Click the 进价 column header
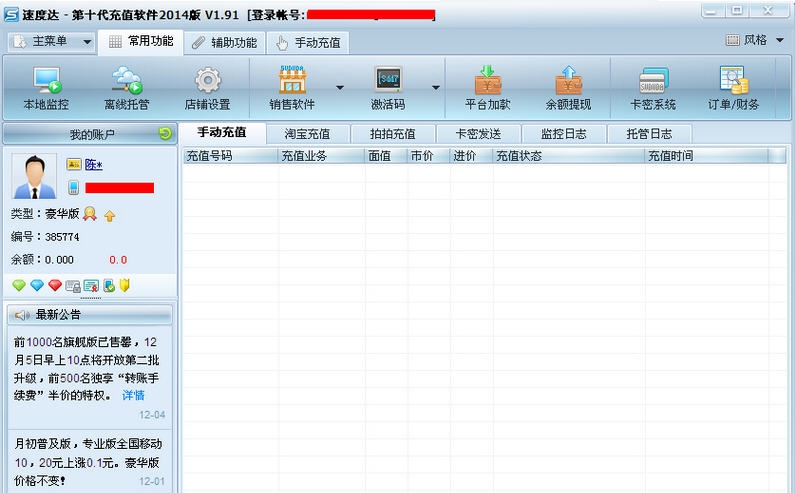The width and height of the screenshot is (795, 493). click(x=471, y=156)
